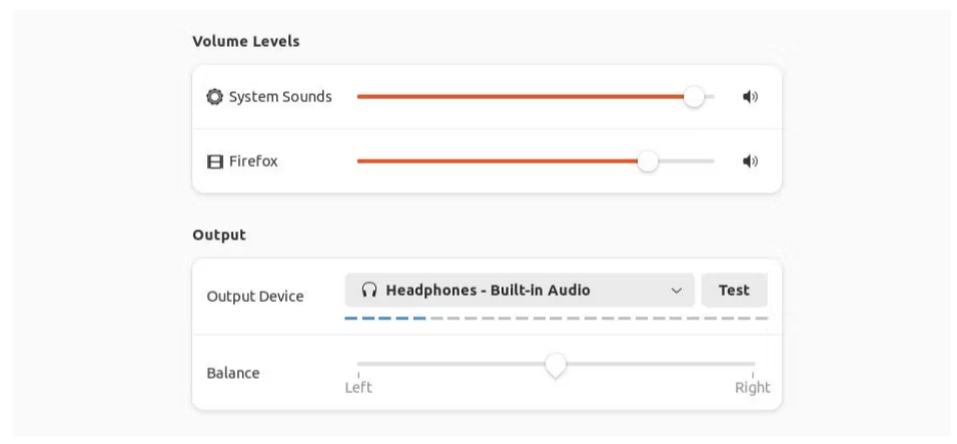Click the System Sounds volume slider handle

[x=694, y=97]
